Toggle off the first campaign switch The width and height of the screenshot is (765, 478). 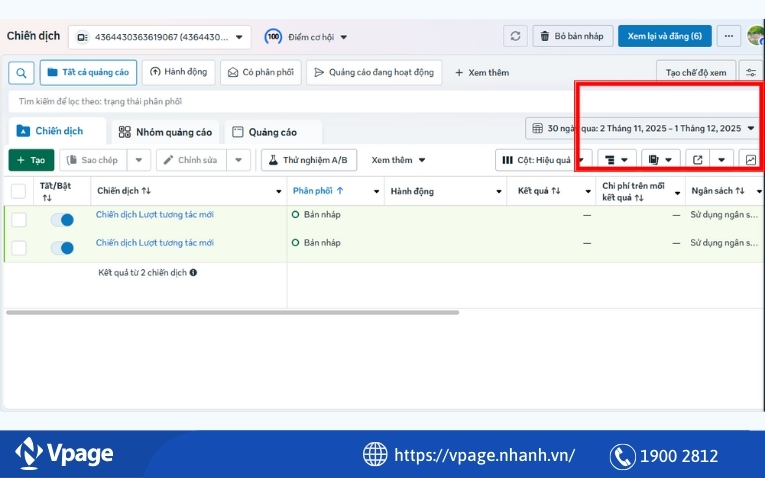[x=62, y=220]
